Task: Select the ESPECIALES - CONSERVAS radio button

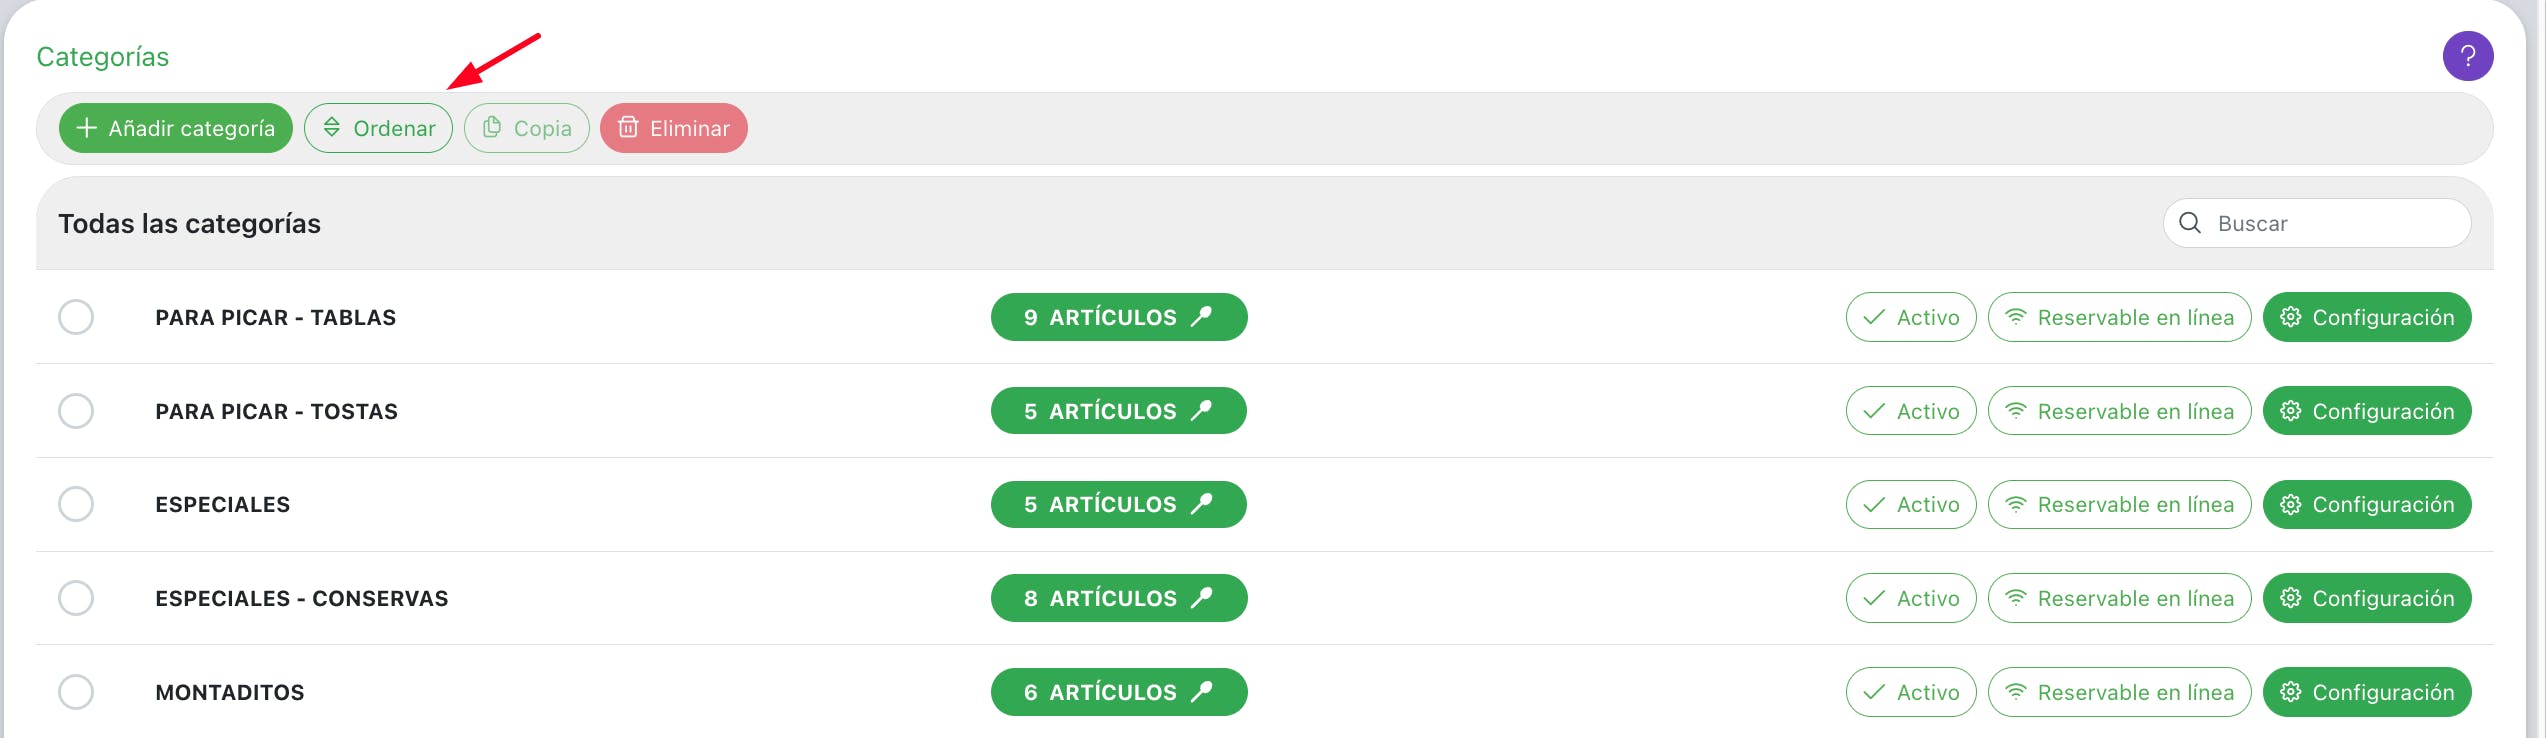Action: tap(76, 598)
